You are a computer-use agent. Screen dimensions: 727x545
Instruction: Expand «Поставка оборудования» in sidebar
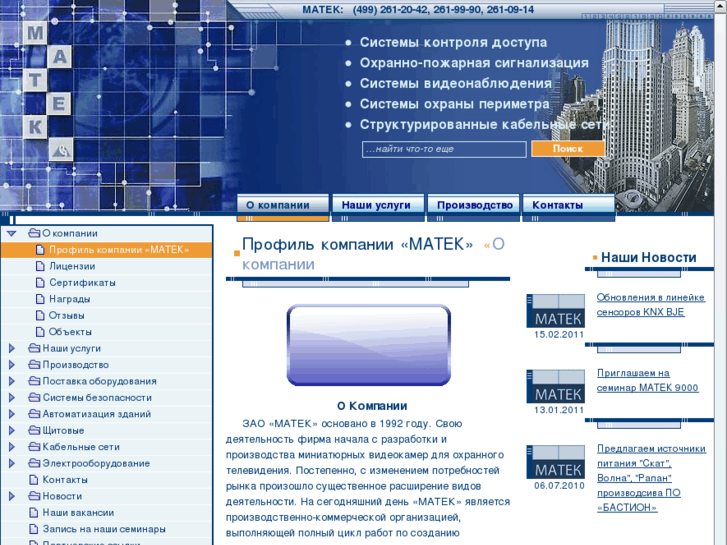click(12, 381)
